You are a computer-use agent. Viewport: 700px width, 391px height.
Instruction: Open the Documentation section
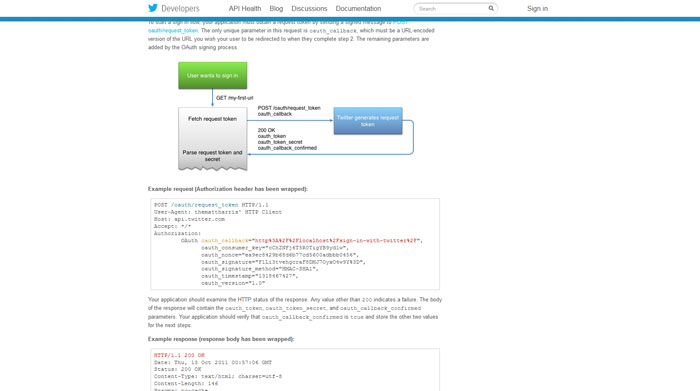pos(358,8)
